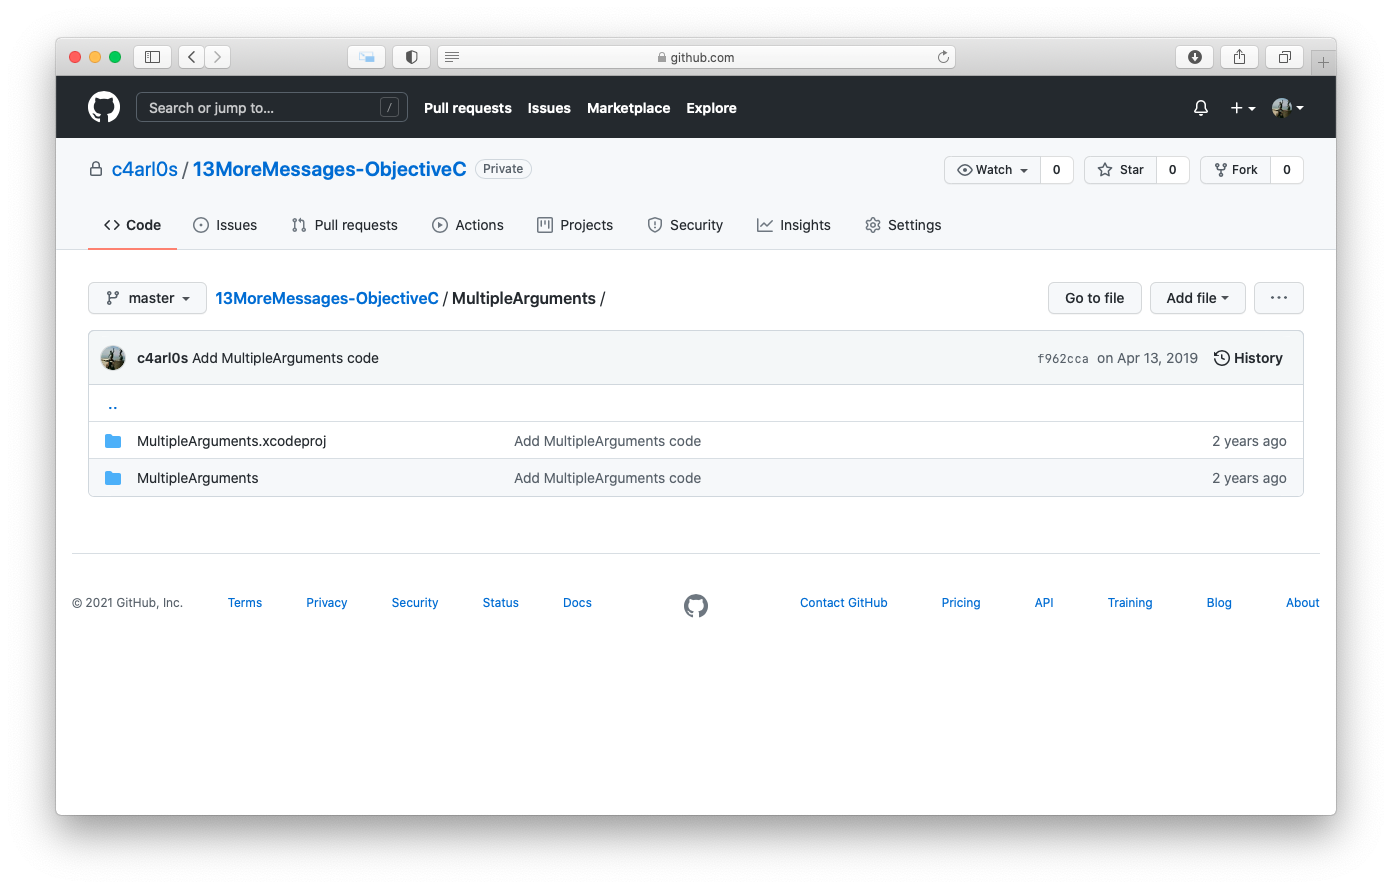Open Marketplace in the top header
1392x889 pixels.
pos(629,108)
